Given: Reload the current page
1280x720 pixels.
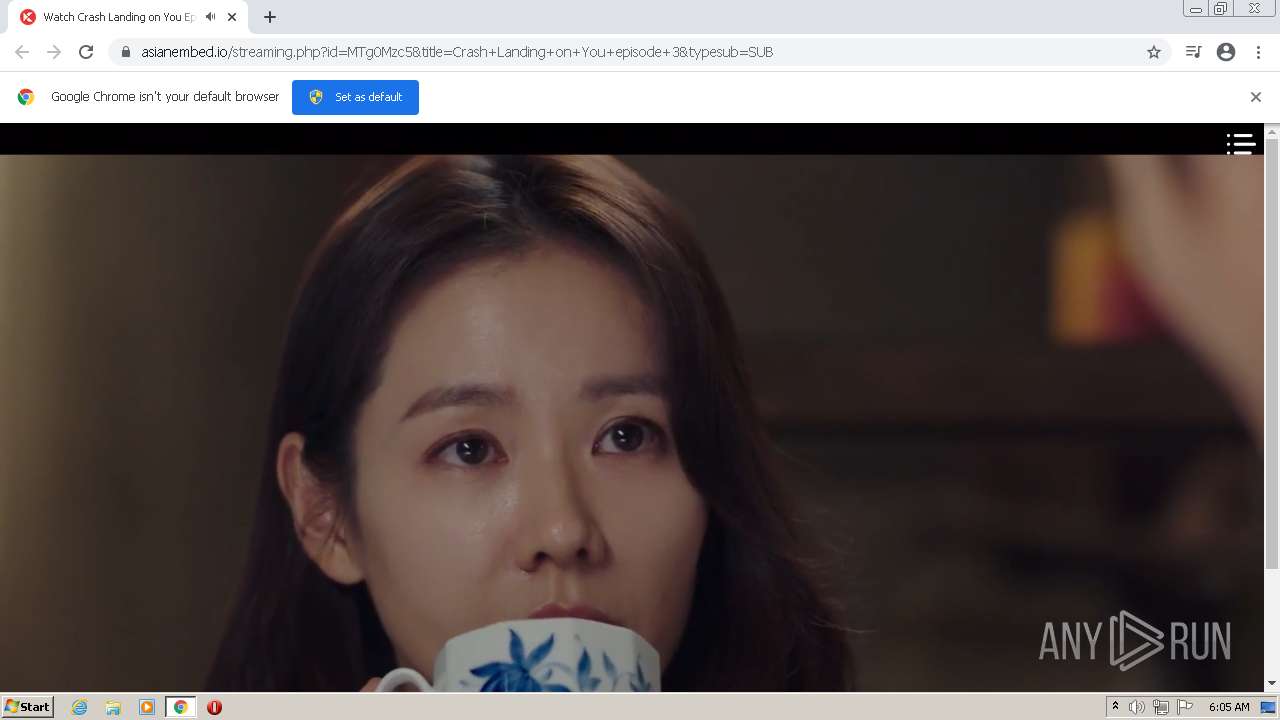Looking at the screenshot, I should coord(86,52).
